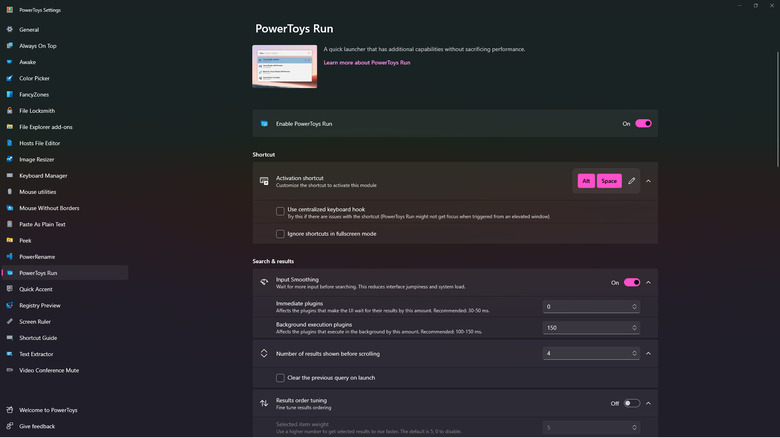The image size is (780, 438).
Task: Open the Color Picker sidebar icon
Action: point(10,78)
